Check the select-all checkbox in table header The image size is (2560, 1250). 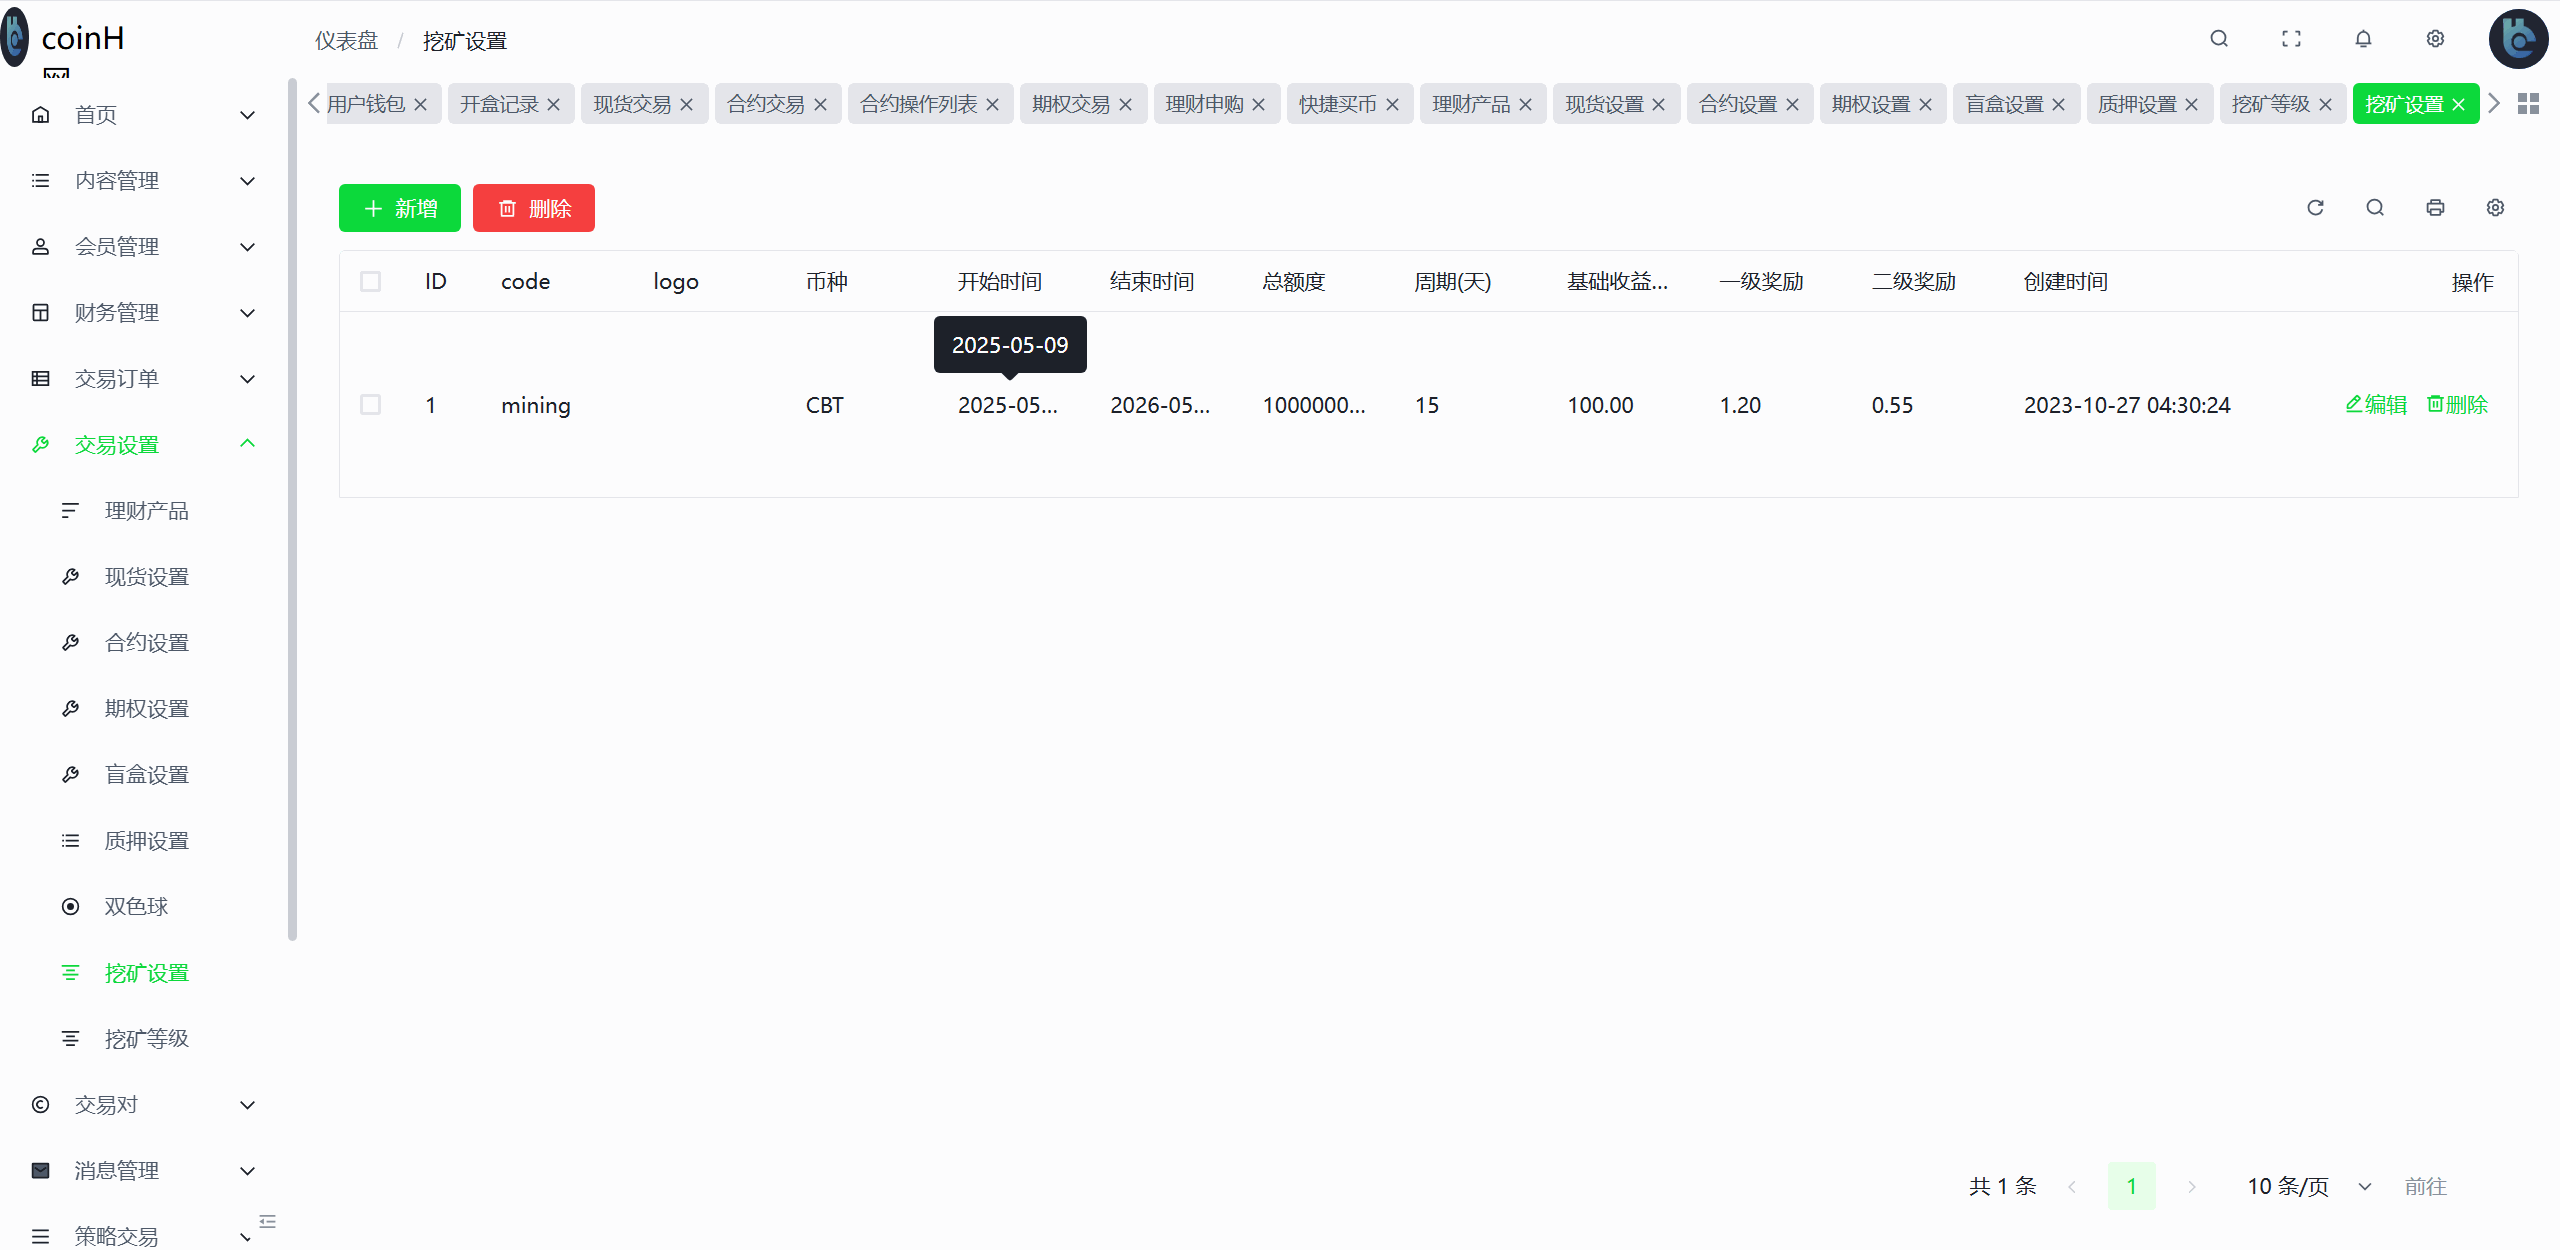(x=370, y=281)
